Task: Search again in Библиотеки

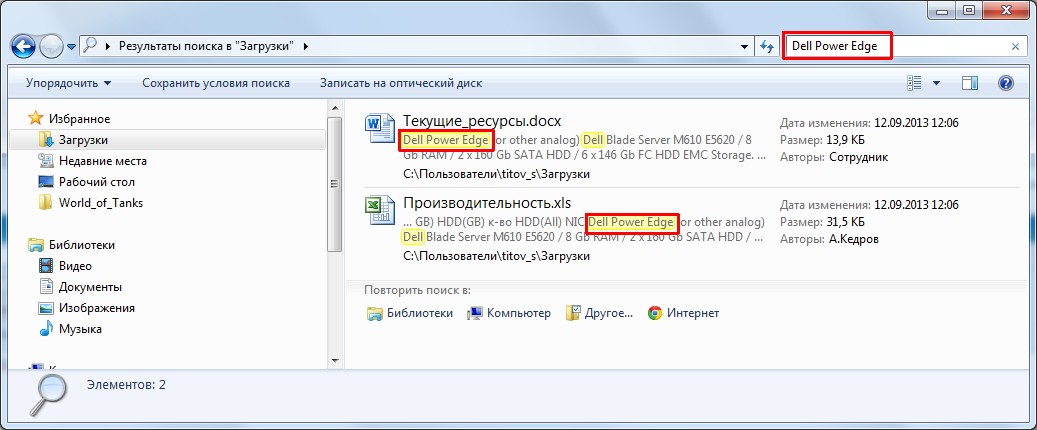Action: tap(409, 313)
